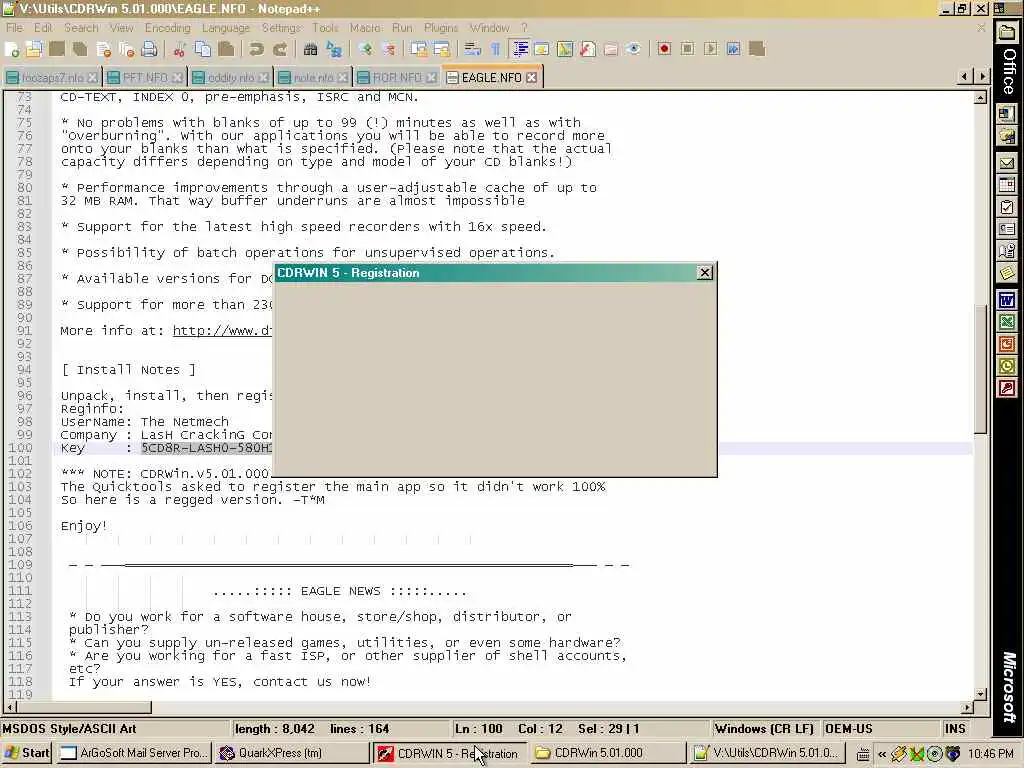1024x768 pixels.
Task: Click the Print toolbar icon
Action: point(149,50)
